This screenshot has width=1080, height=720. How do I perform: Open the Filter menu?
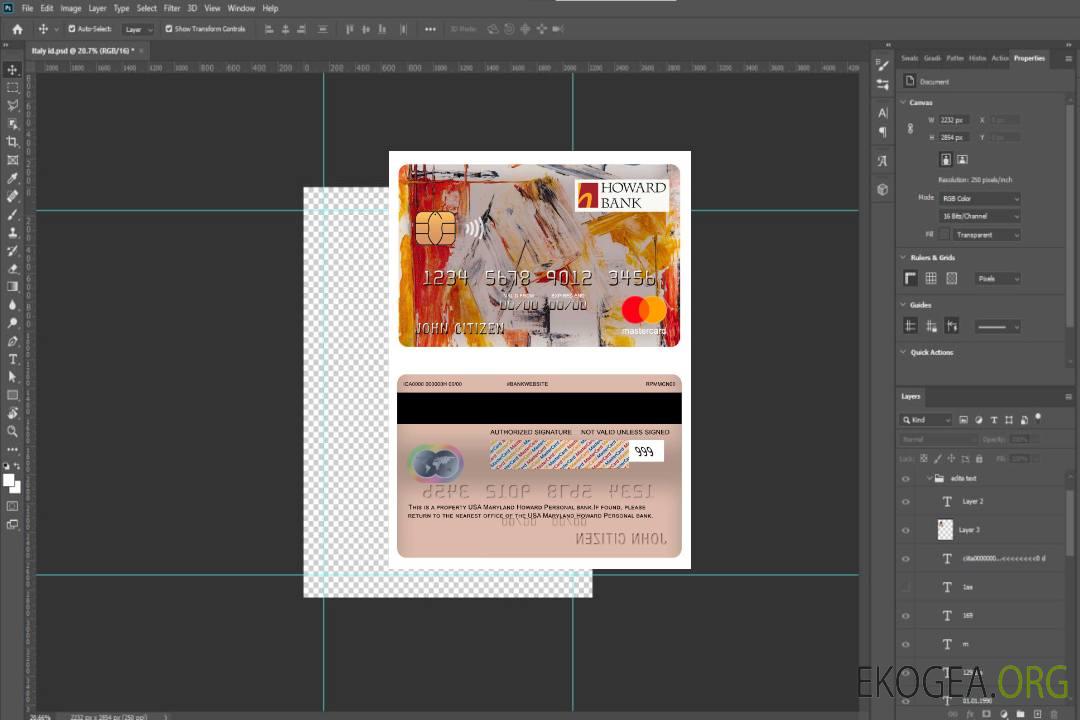click(172, 8)
